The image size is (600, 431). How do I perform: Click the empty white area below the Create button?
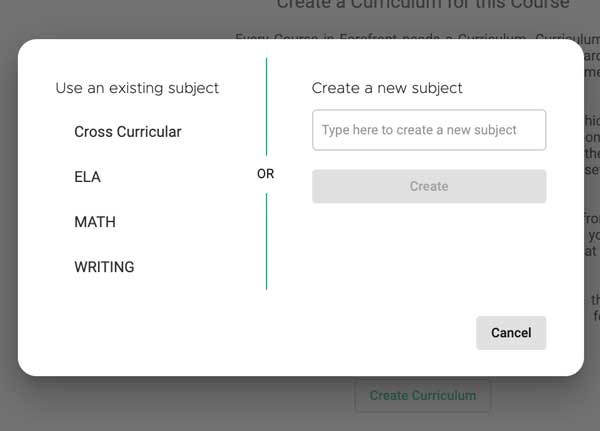429,256
